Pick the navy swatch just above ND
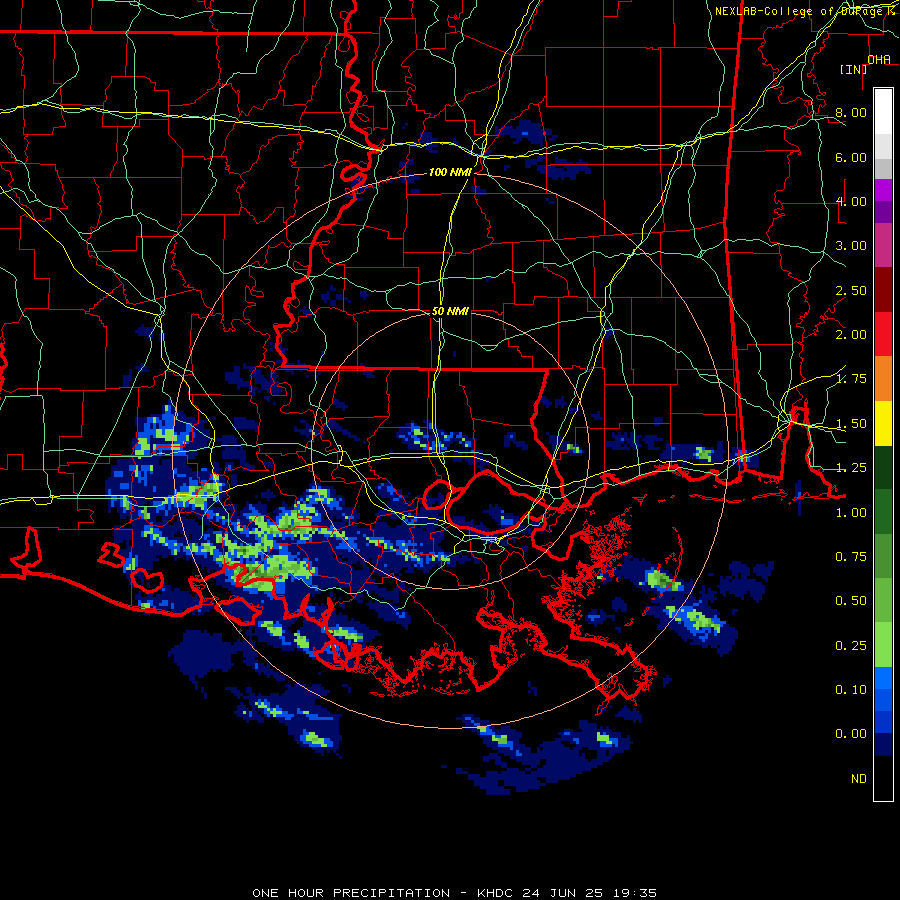This screenshot has height=900, width=900. click(x=883, y=745)
